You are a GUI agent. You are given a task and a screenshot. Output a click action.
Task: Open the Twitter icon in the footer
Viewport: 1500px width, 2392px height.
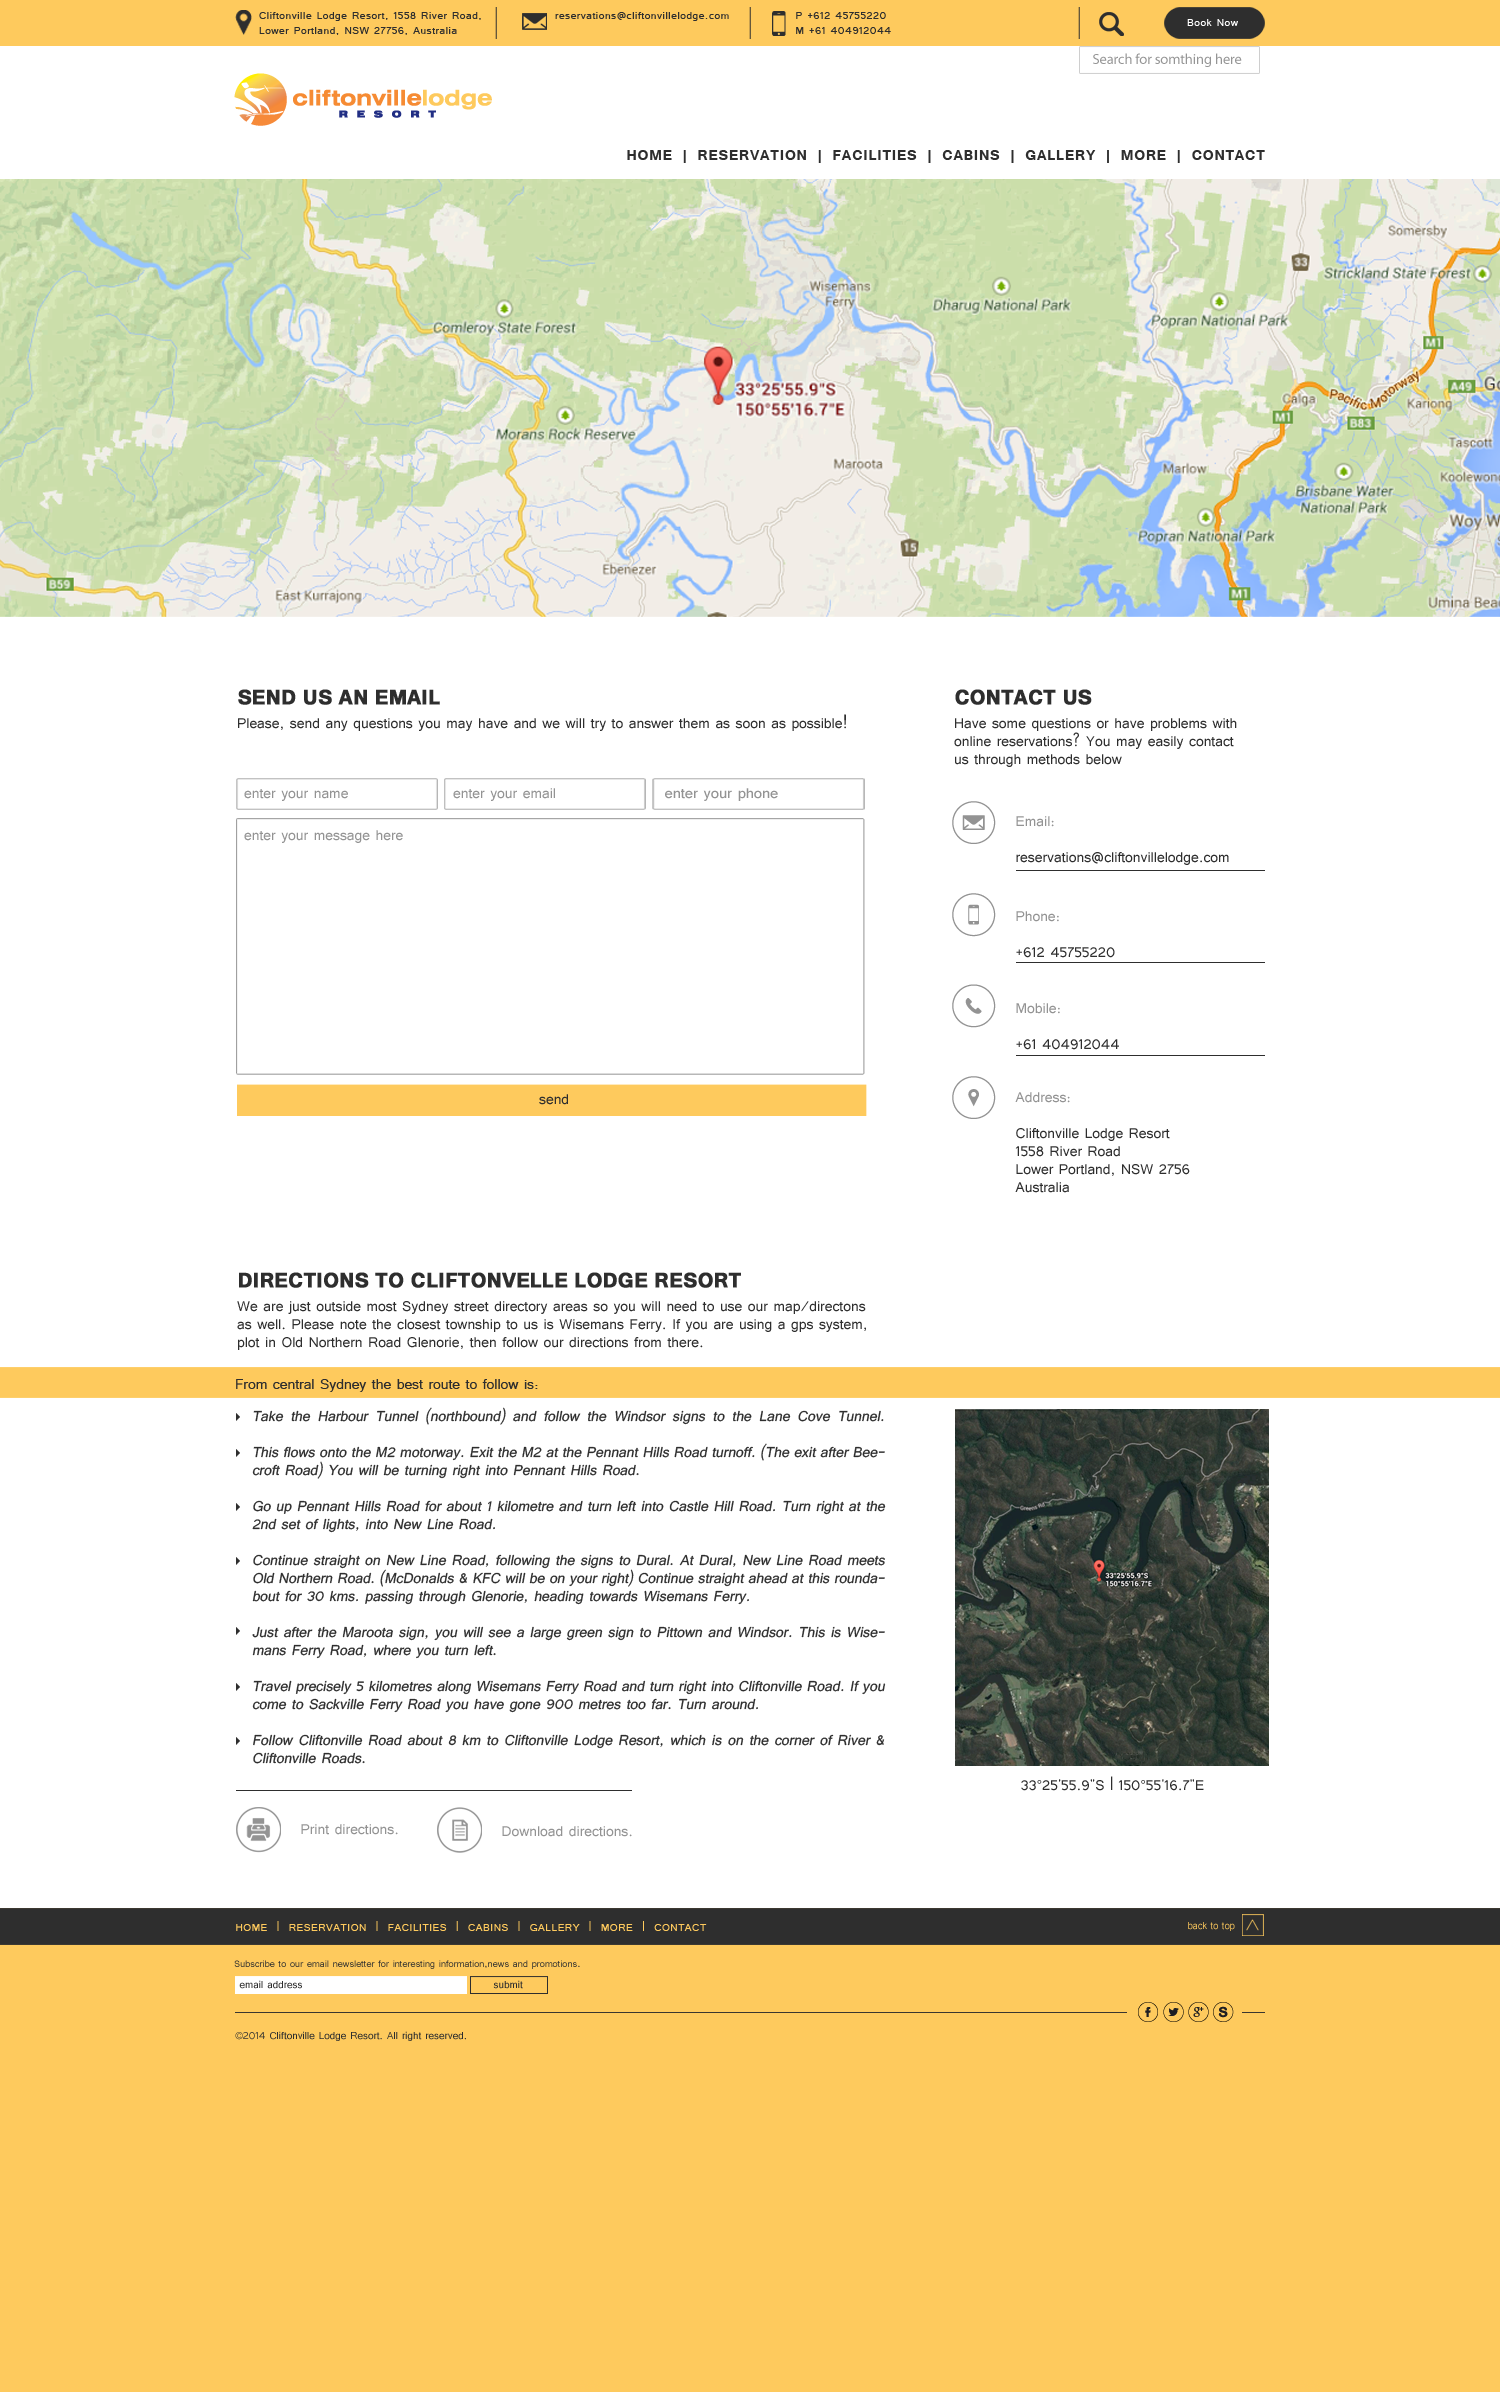1173,2012
